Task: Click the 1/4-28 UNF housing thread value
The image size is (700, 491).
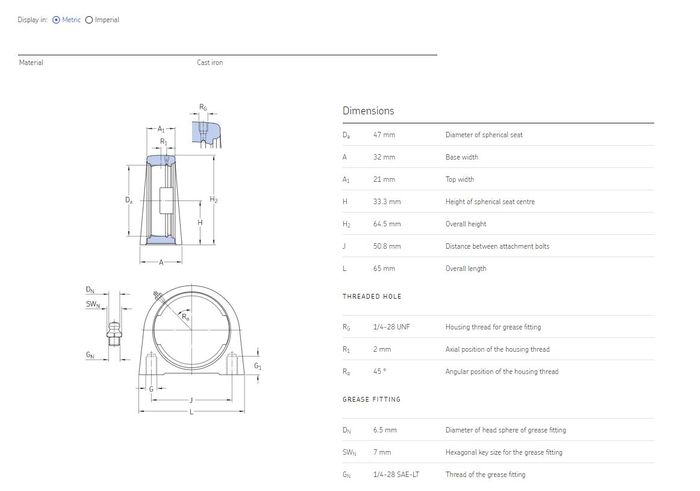Action: pyautogui.click(x=392, y=327)
